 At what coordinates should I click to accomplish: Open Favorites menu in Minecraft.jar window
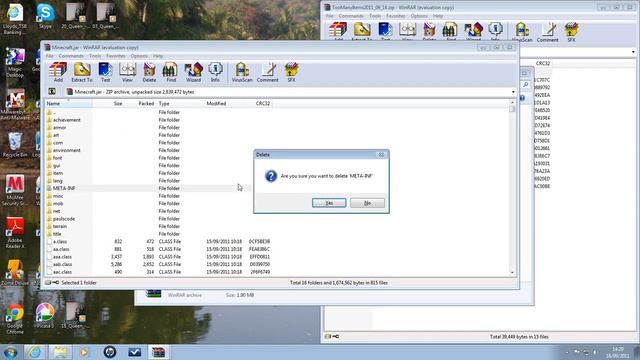click(116, 56)
